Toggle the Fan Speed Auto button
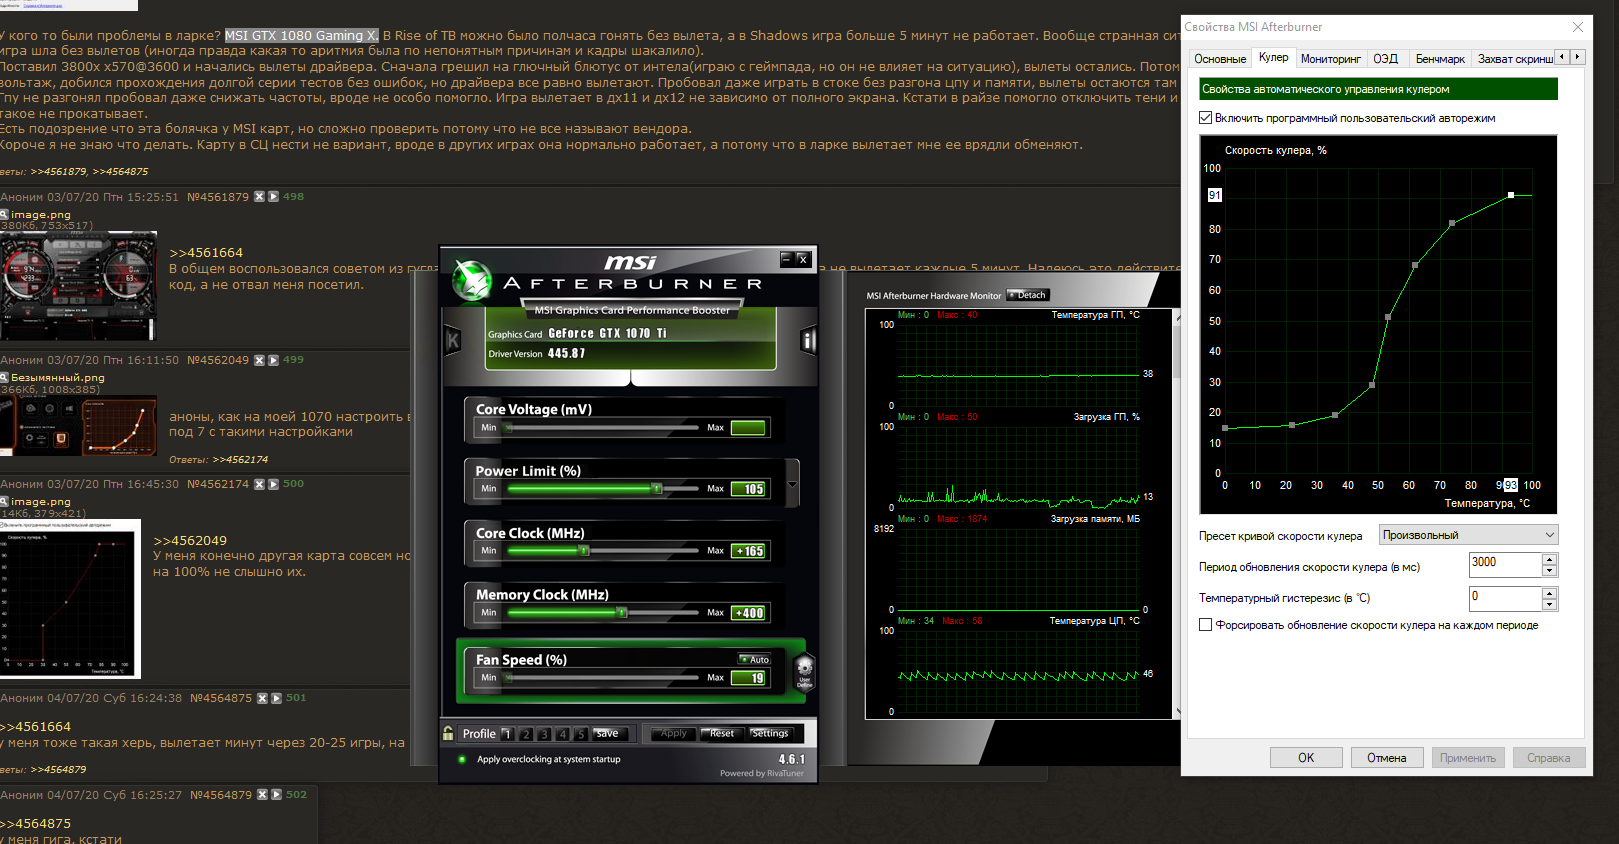This screenshot has height=844, width=1619. click(x=755, y=659)
